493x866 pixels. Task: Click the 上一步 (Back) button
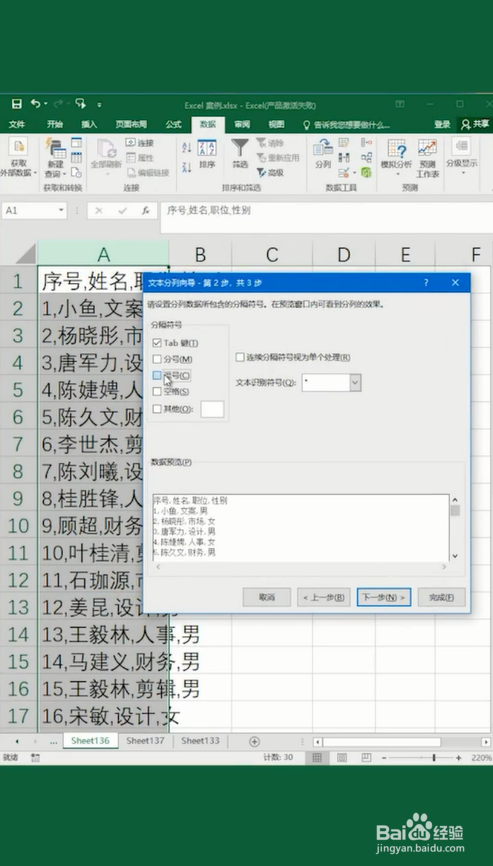click(x=324, y=597)
